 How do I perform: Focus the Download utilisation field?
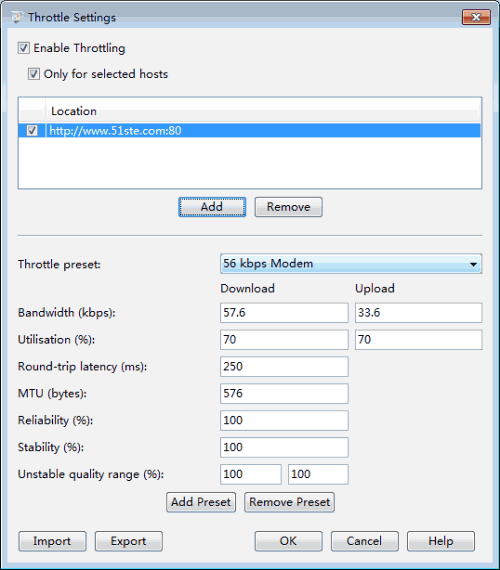point(284,340)
